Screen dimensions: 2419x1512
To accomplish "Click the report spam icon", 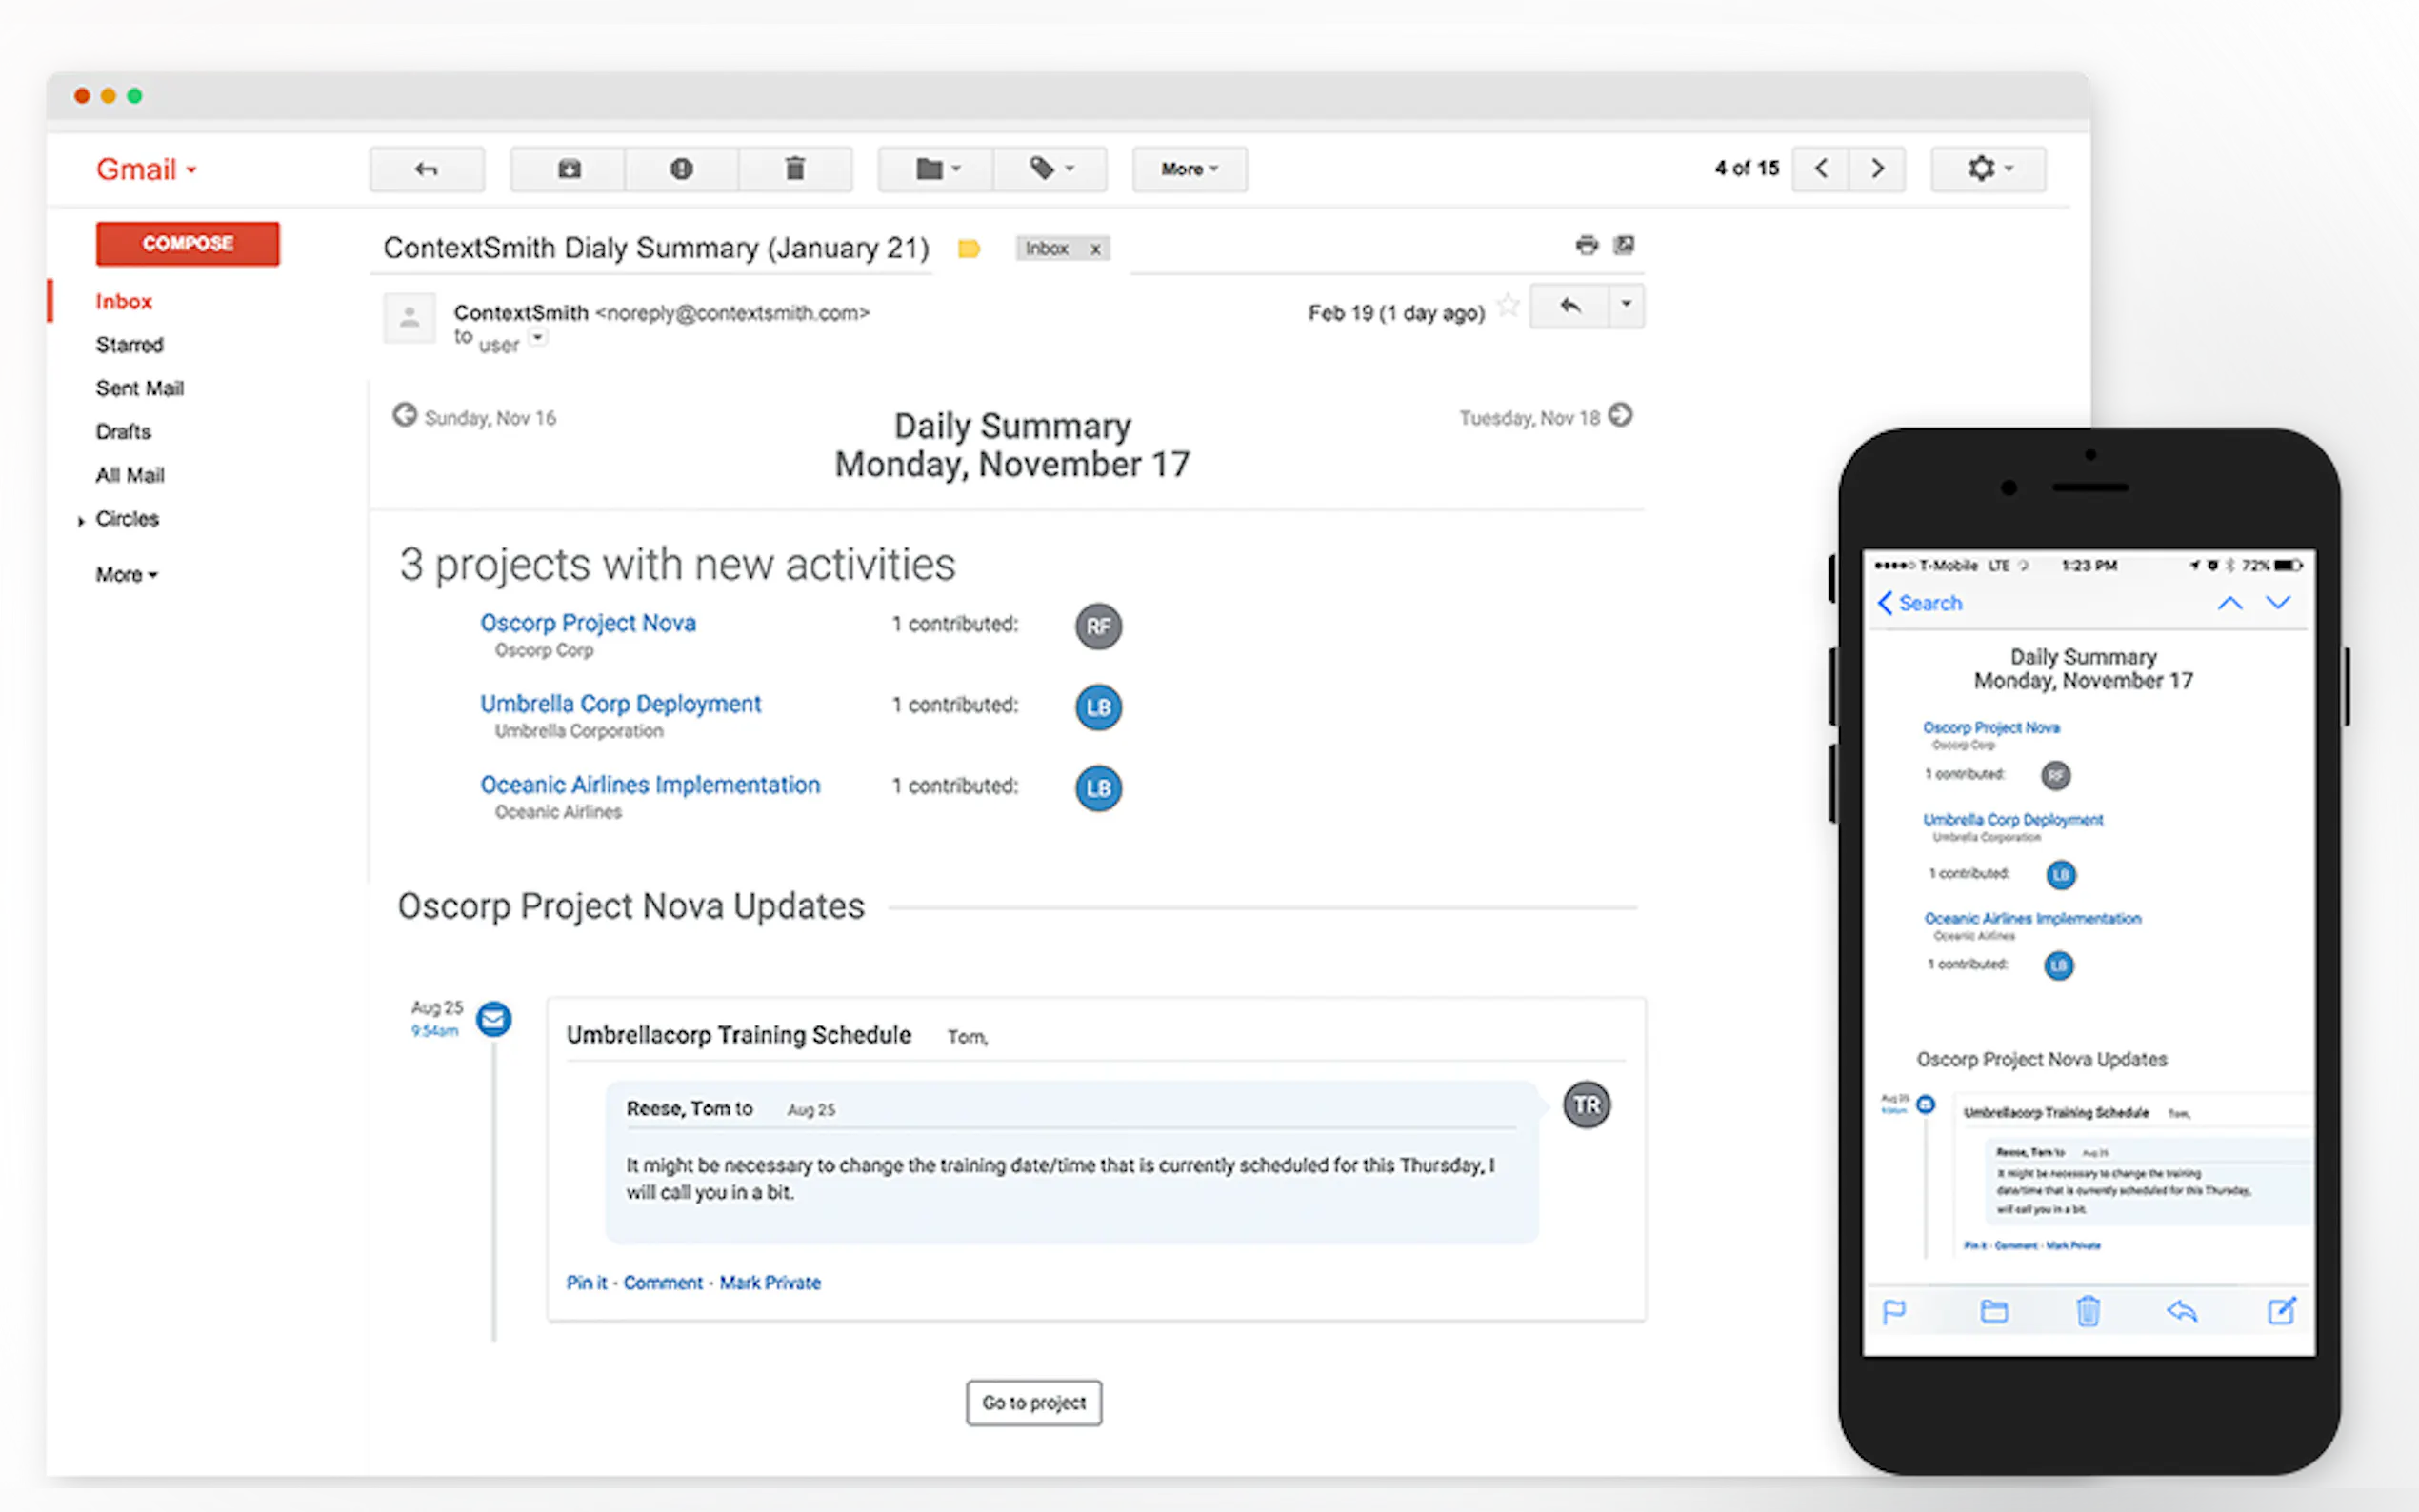I will coord(681,169).
